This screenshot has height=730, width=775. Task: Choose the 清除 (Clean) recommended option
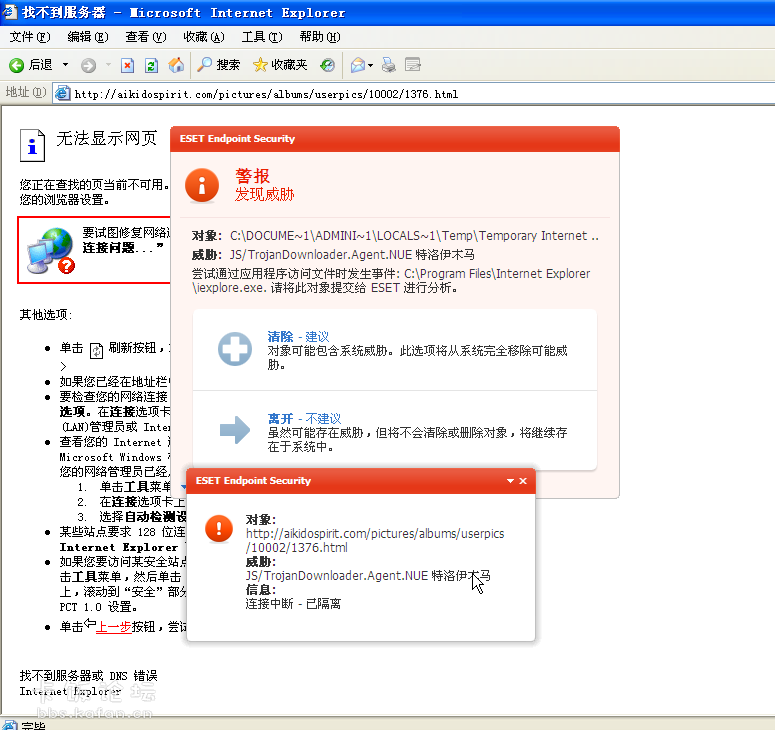pos(280,337)
